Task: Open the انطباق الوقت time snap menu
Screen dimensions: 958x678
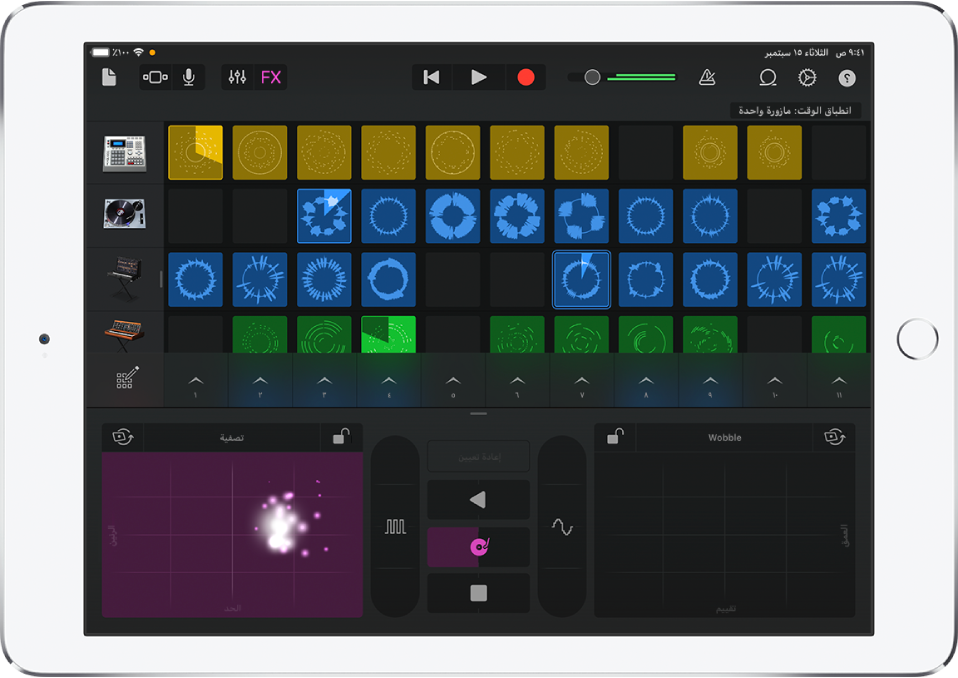Action: 794,110
